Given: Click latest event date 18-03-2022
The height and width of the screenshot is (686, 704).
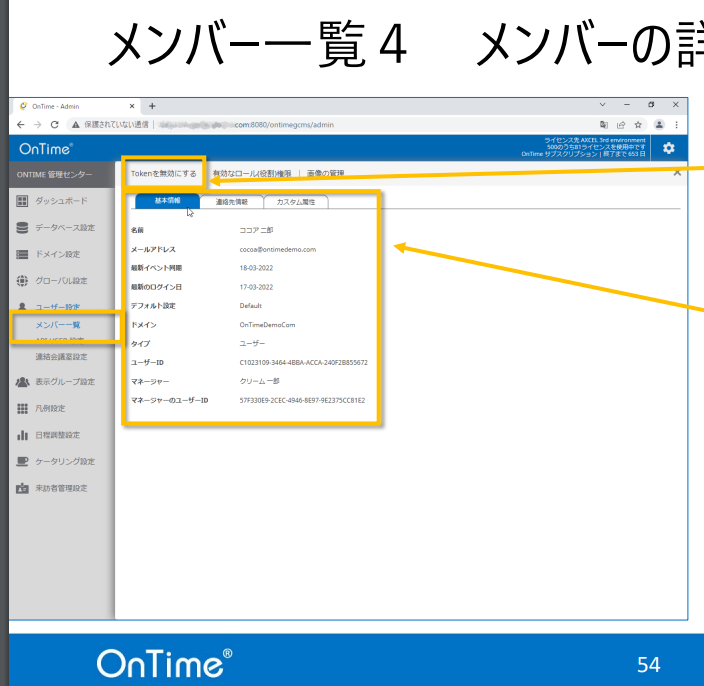Looking at the screenshot, I should (256, 268).
